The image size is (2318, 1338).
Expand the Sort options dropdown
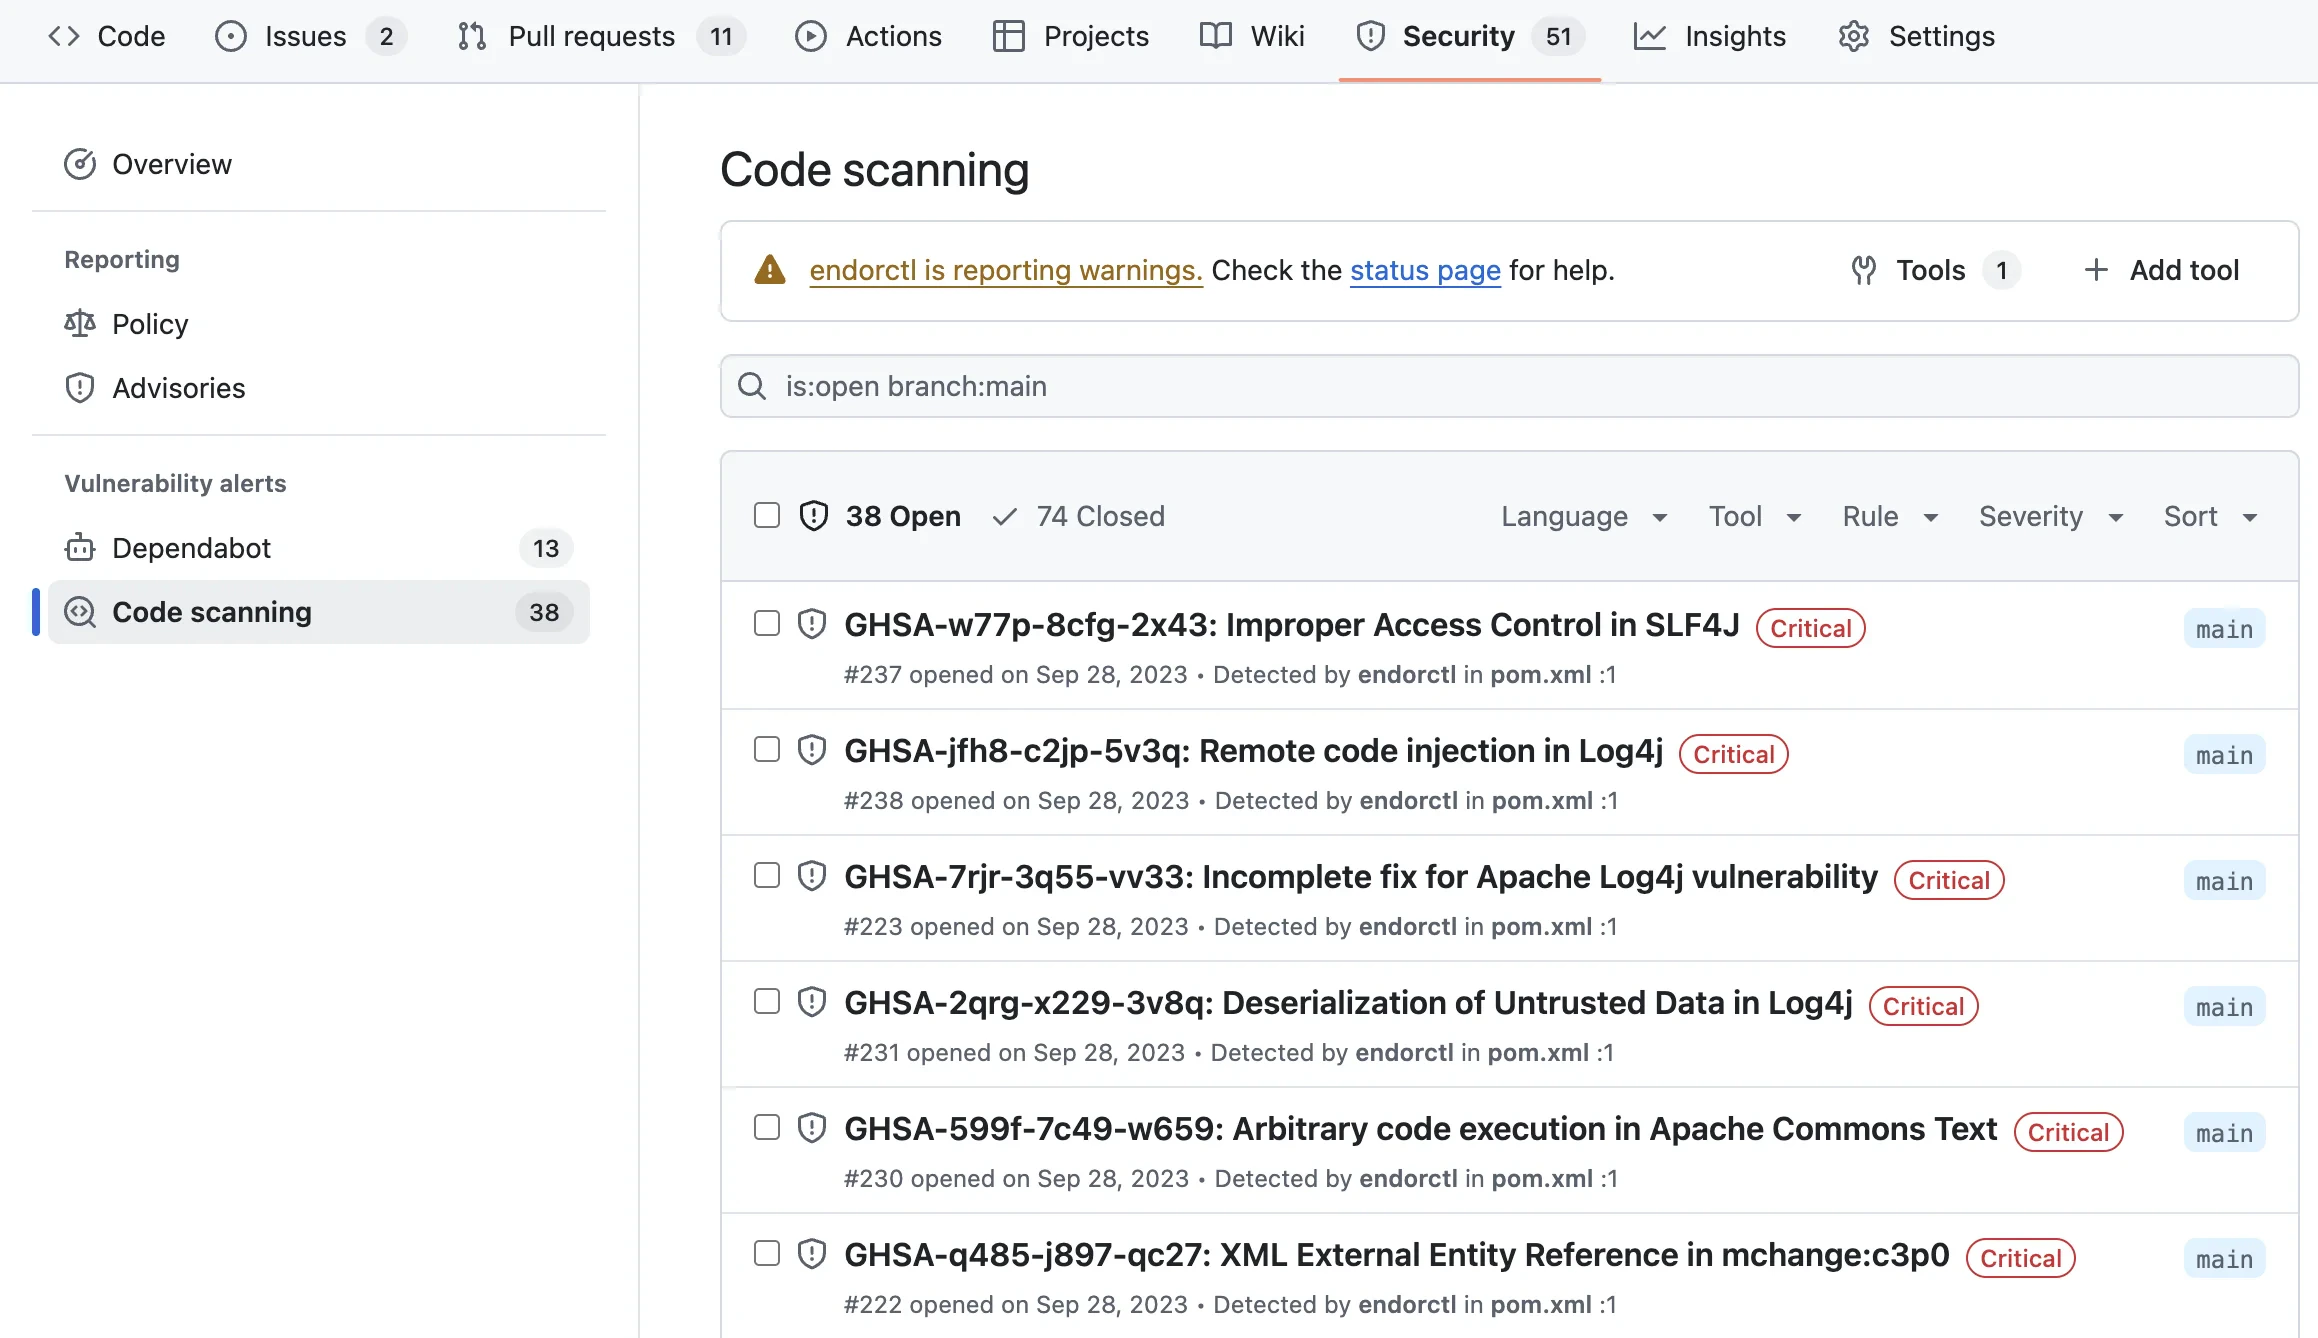[x=2209, y=516]
